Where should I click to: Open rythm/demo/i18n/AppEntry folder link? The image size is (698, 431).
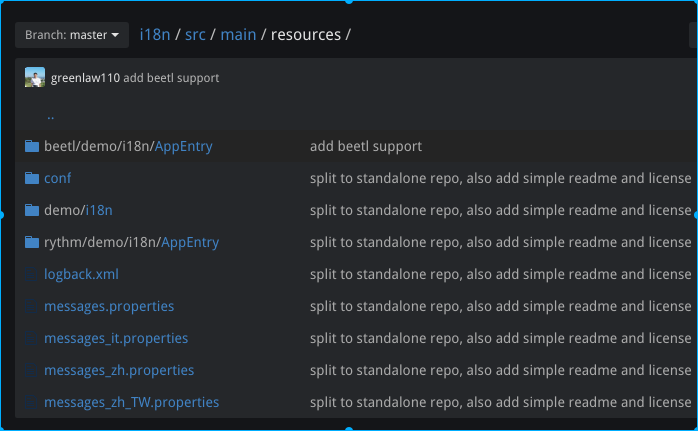(x=131, y=242)
